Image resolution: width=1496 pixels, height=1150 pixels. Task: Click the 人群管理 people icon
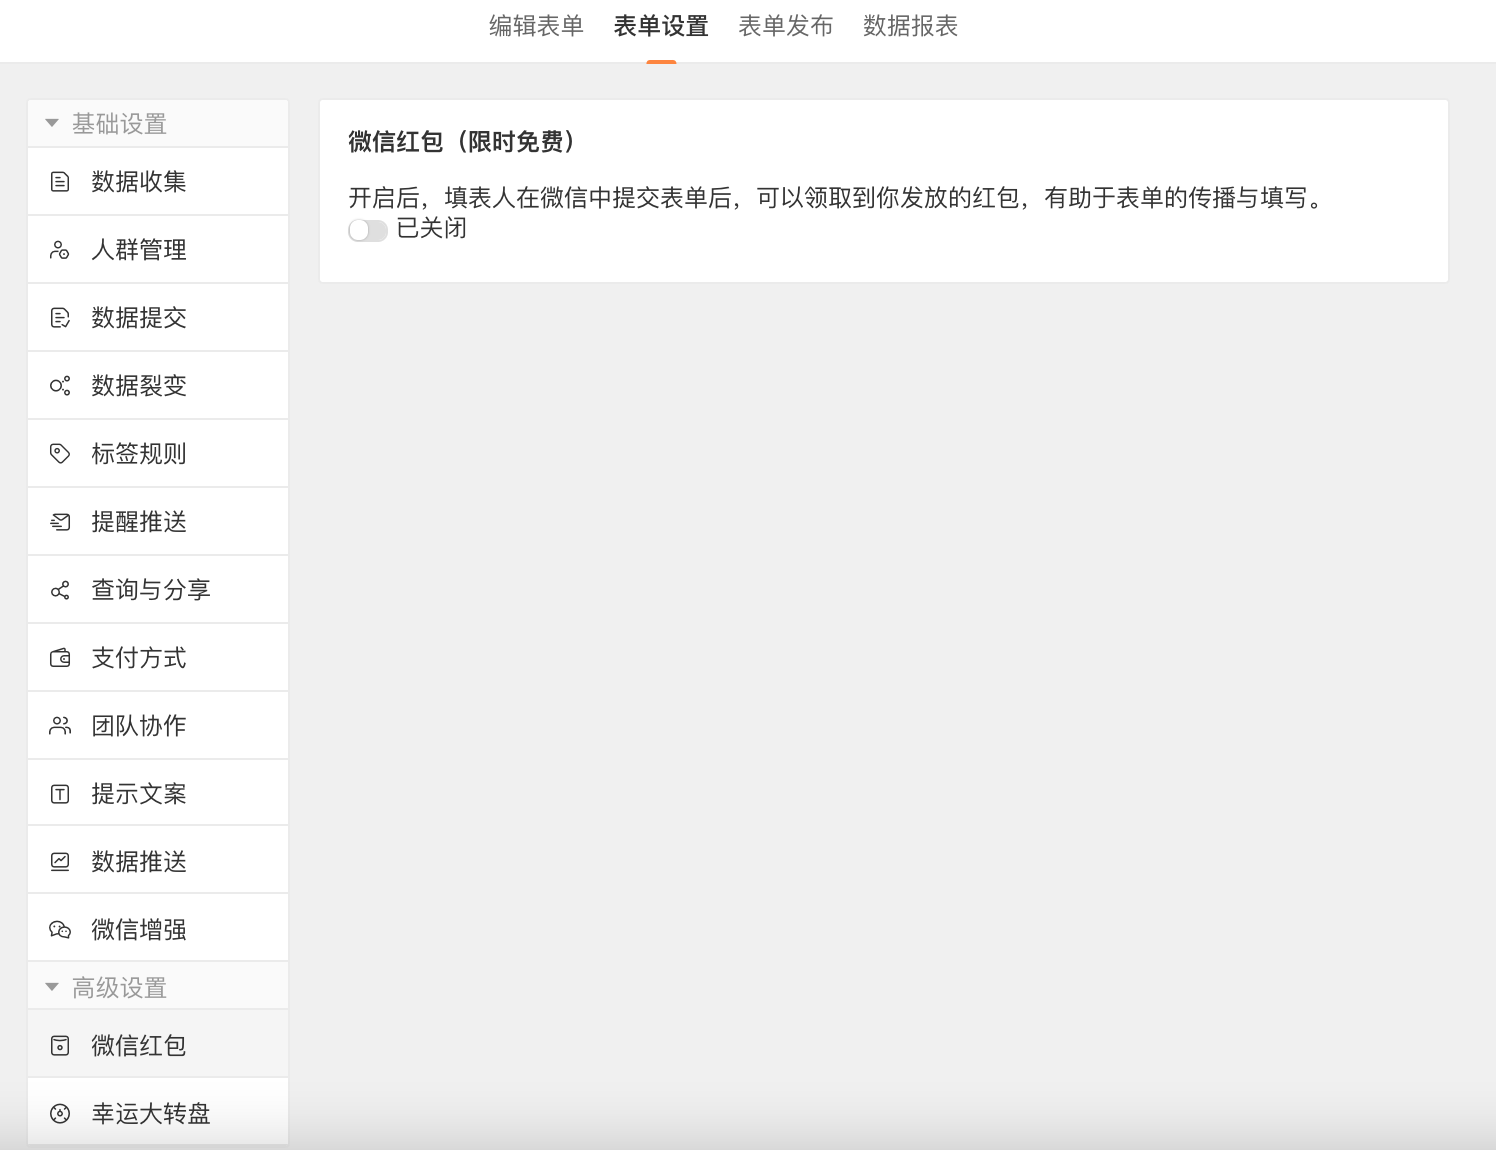(60, 250)
